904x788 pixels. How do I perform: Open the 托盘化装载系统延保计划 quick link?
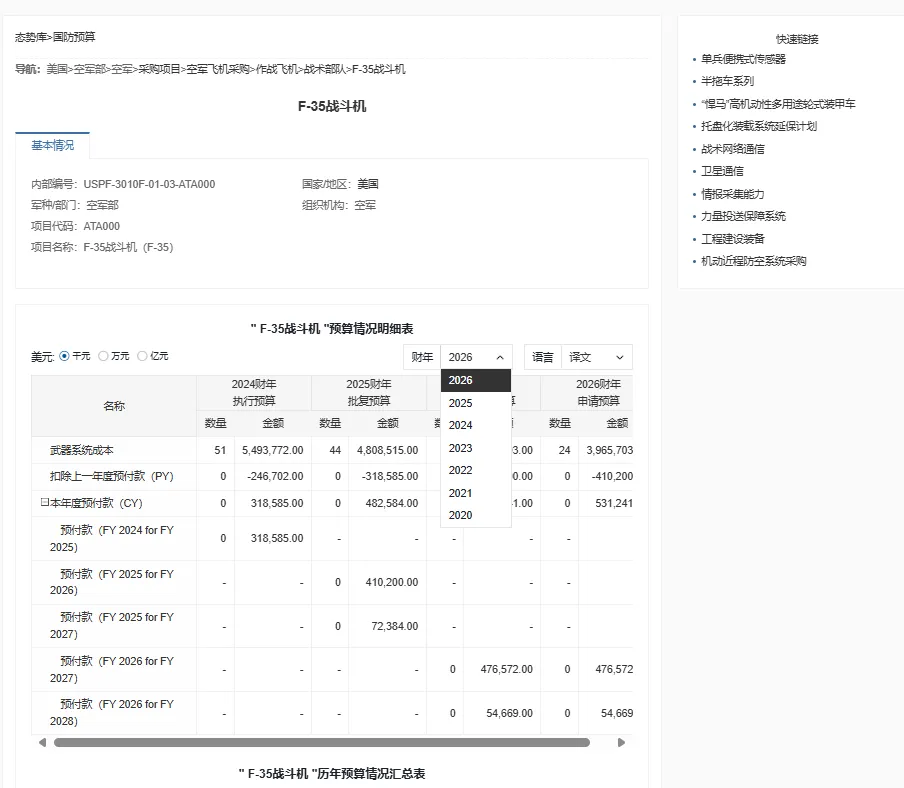coord(759,126)
